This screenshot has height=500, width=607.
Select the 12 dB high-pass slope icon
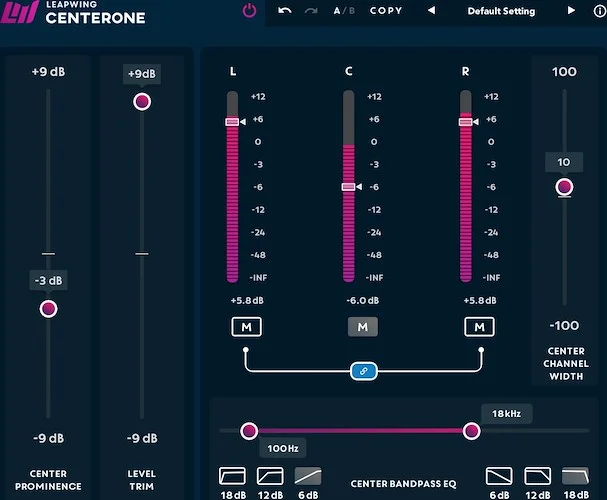(x=270, y=475)
